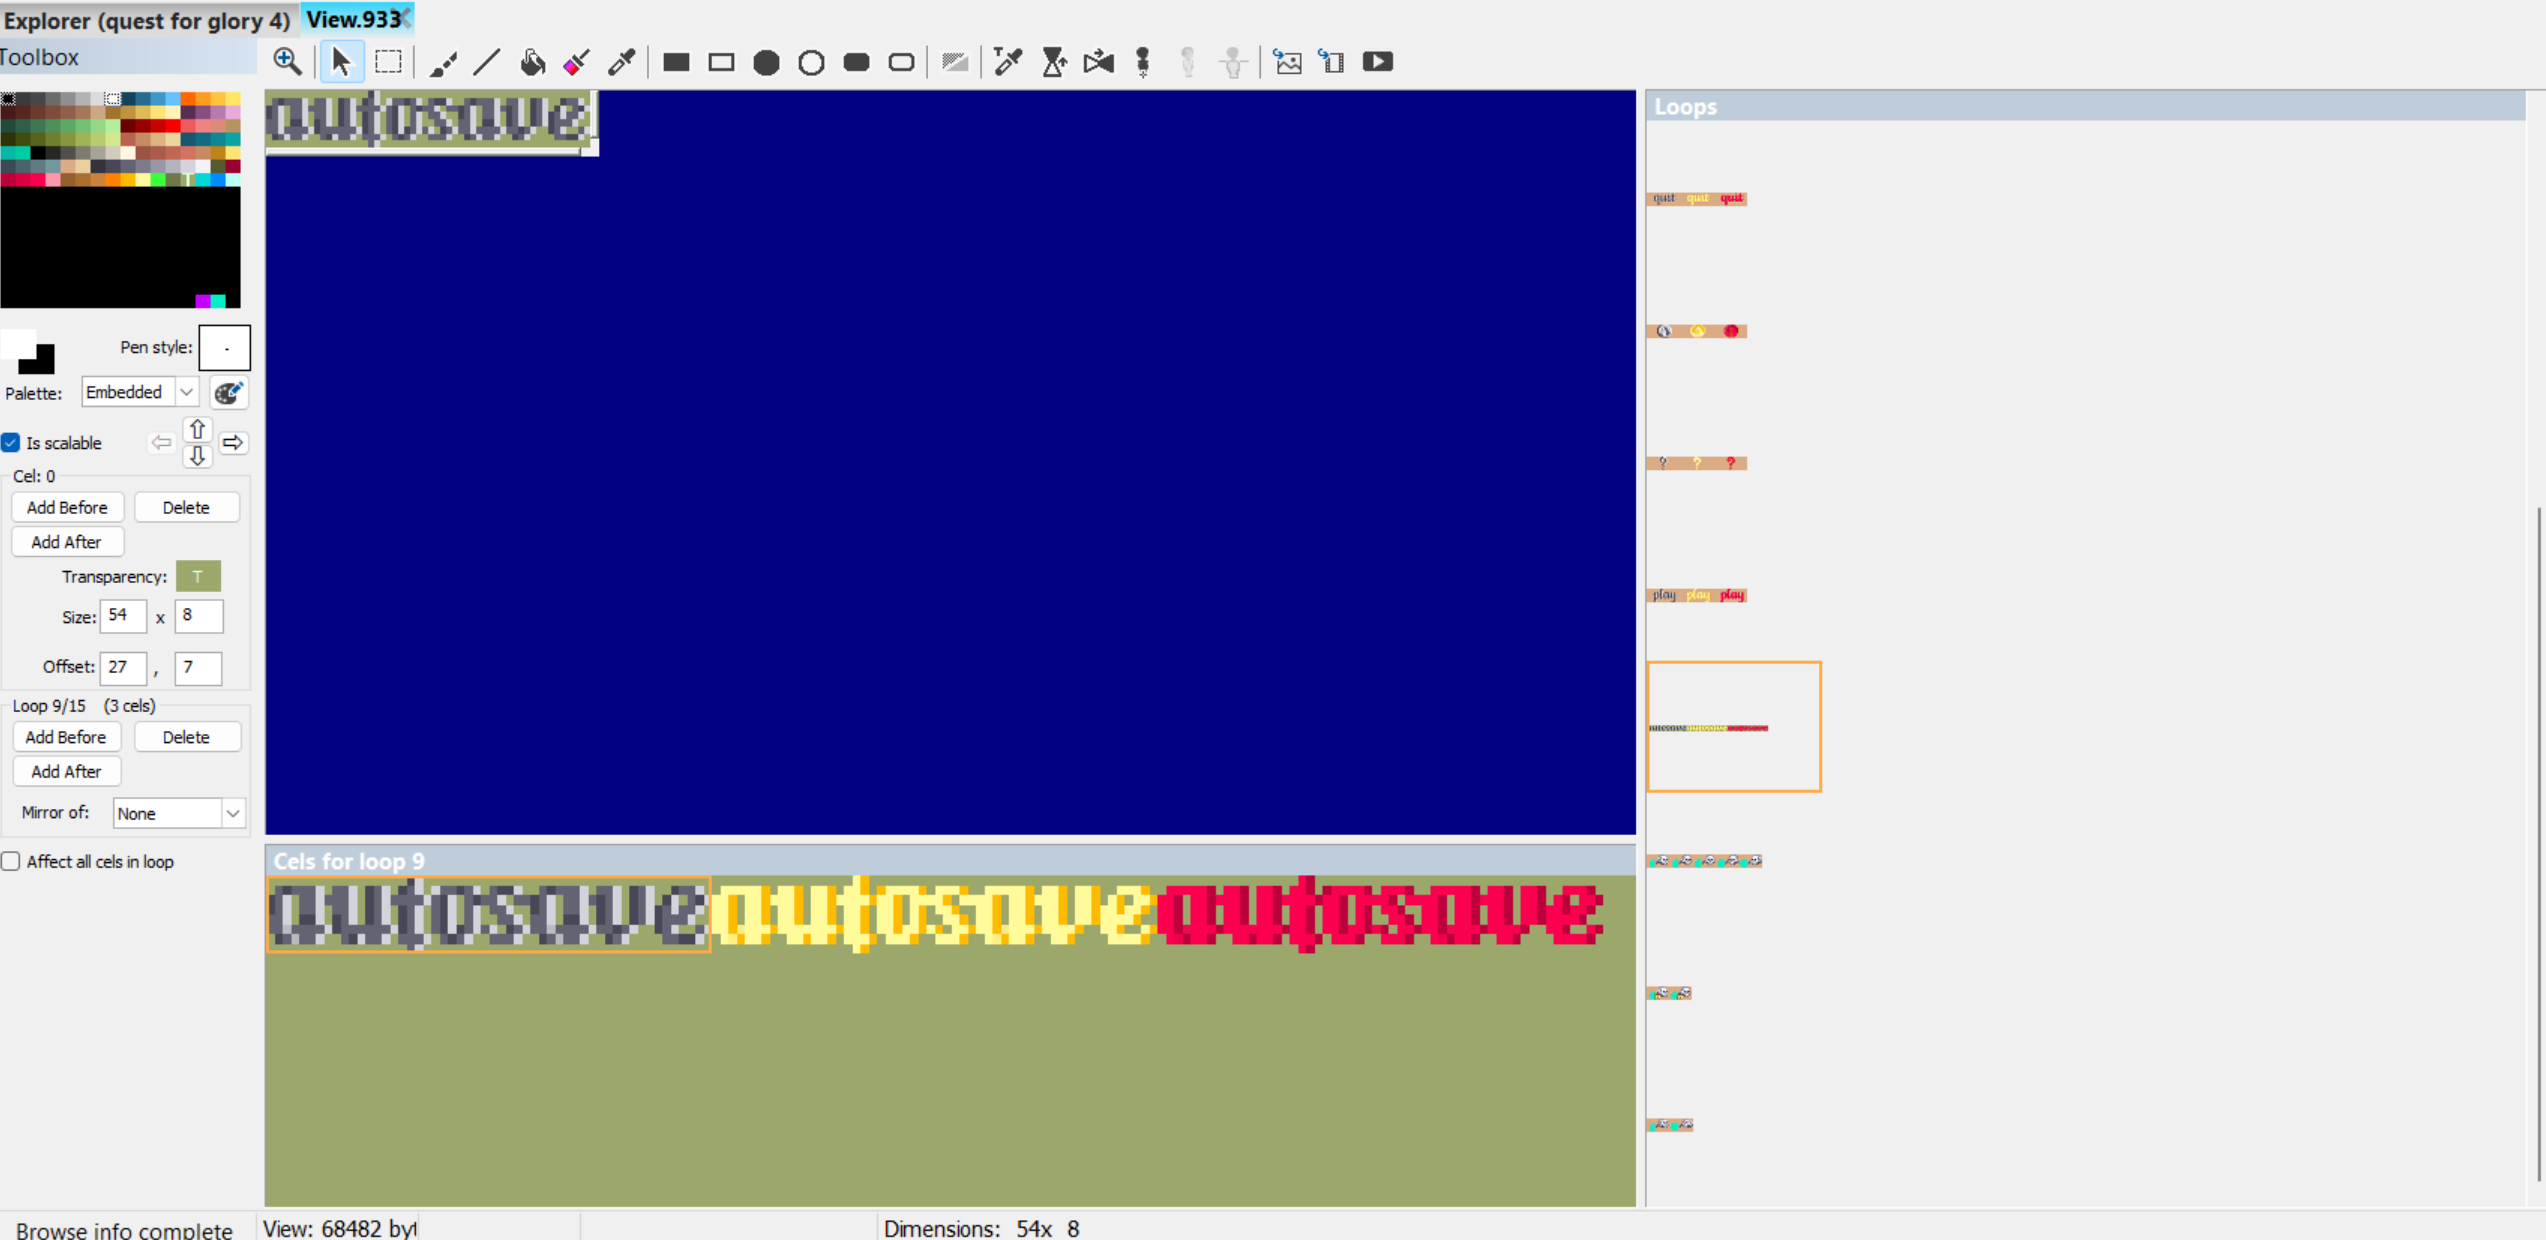
Task: Choose the dashed rectangular selection tool
Action: (x=388, y=62)
